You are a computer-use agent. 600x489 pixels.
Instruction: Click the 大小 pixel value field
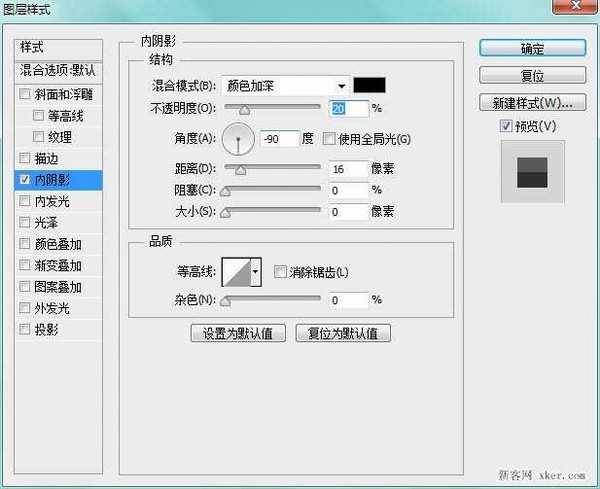[x=349, y=212]
